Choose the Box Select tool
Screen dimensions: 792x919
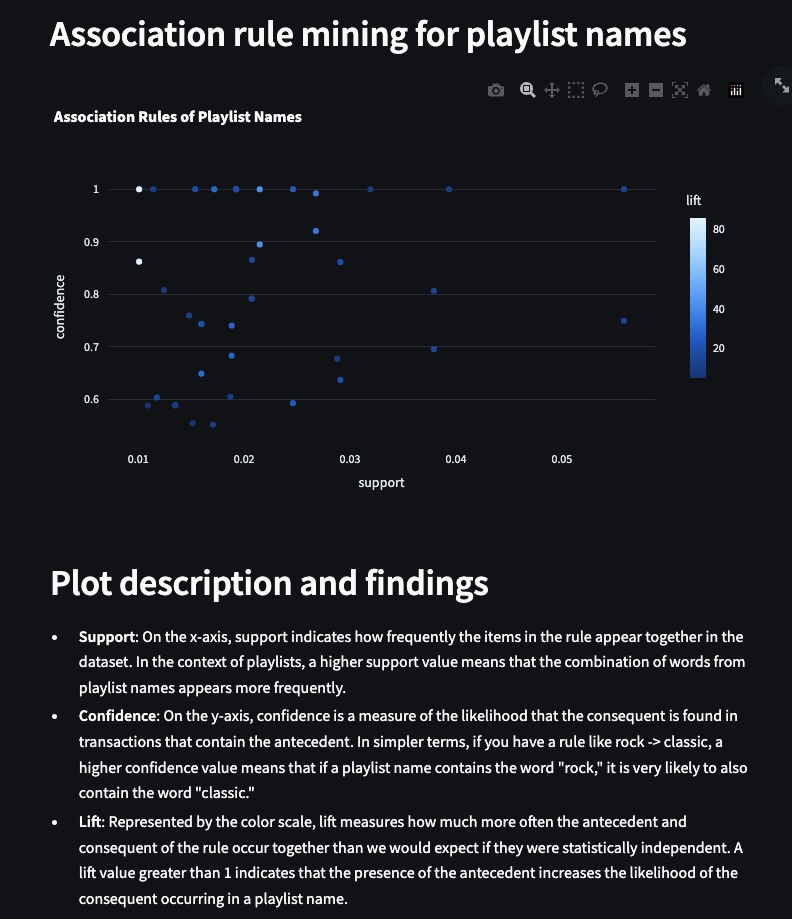click(x=575, y=91)
